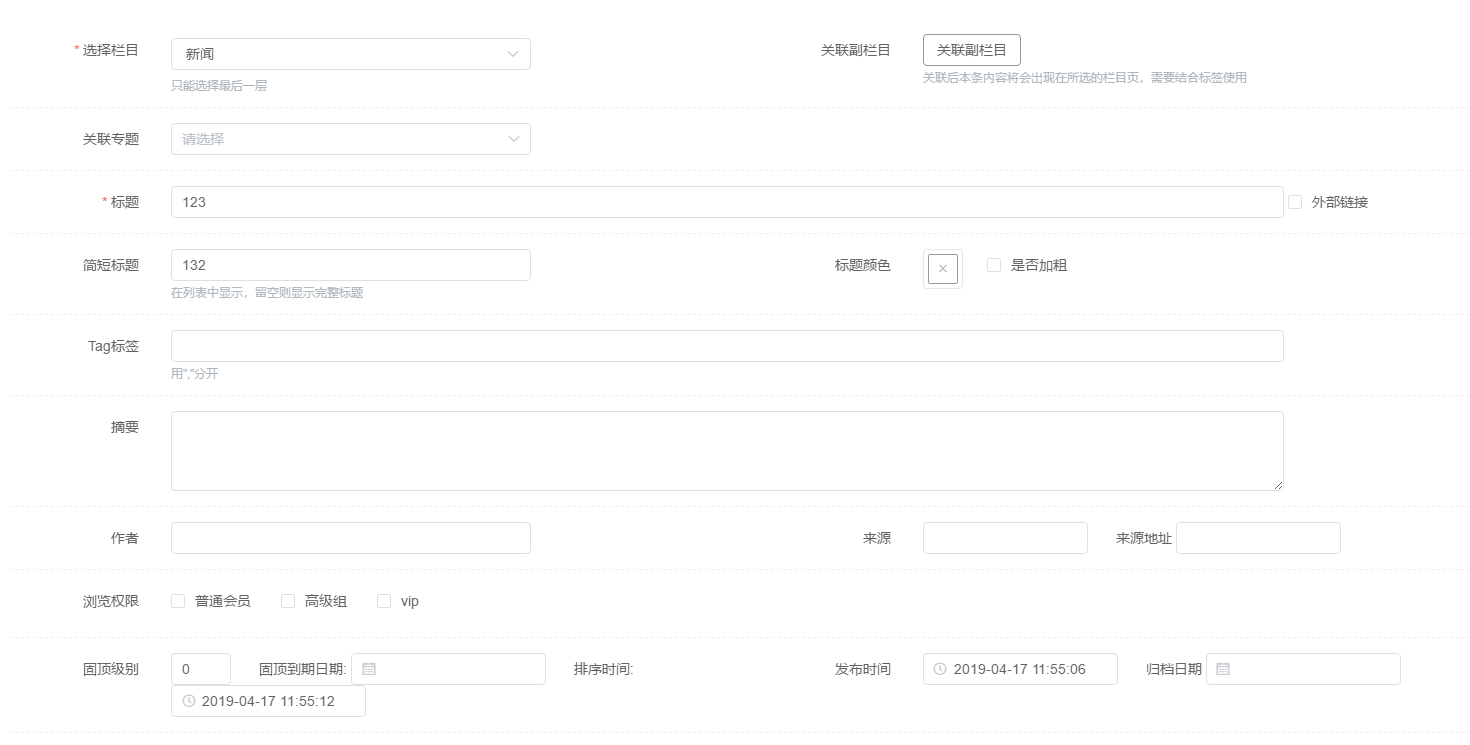
Task: Check the 普通会员 permission checkbox
Action: 178,601
